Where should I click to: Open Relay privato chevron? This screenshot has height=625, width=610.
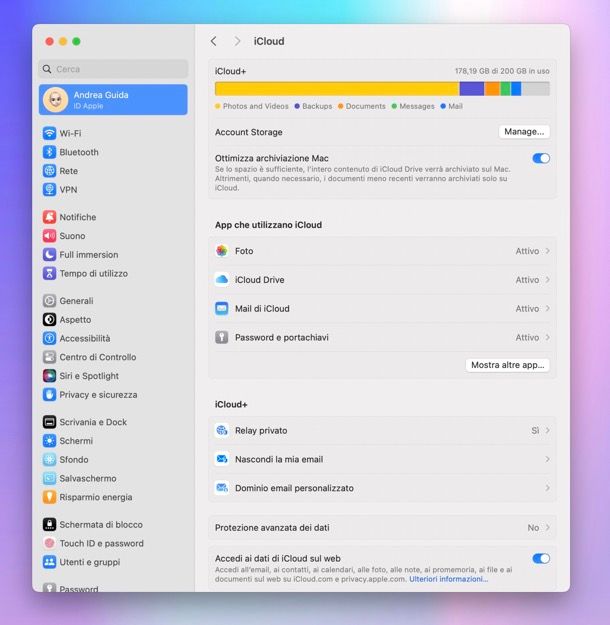click(548, 430)
